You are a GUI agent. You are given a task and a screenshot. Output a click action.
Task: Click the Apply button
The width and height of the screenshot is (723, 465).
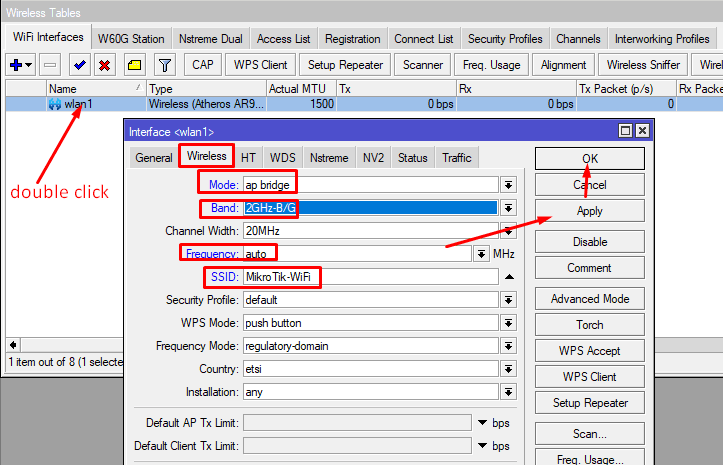(x=590, y=211)
